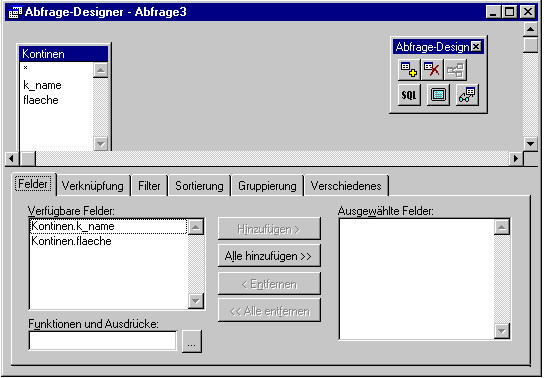
Task: Click into the Funktionen und Ausdrücke field
Action: 103,341
